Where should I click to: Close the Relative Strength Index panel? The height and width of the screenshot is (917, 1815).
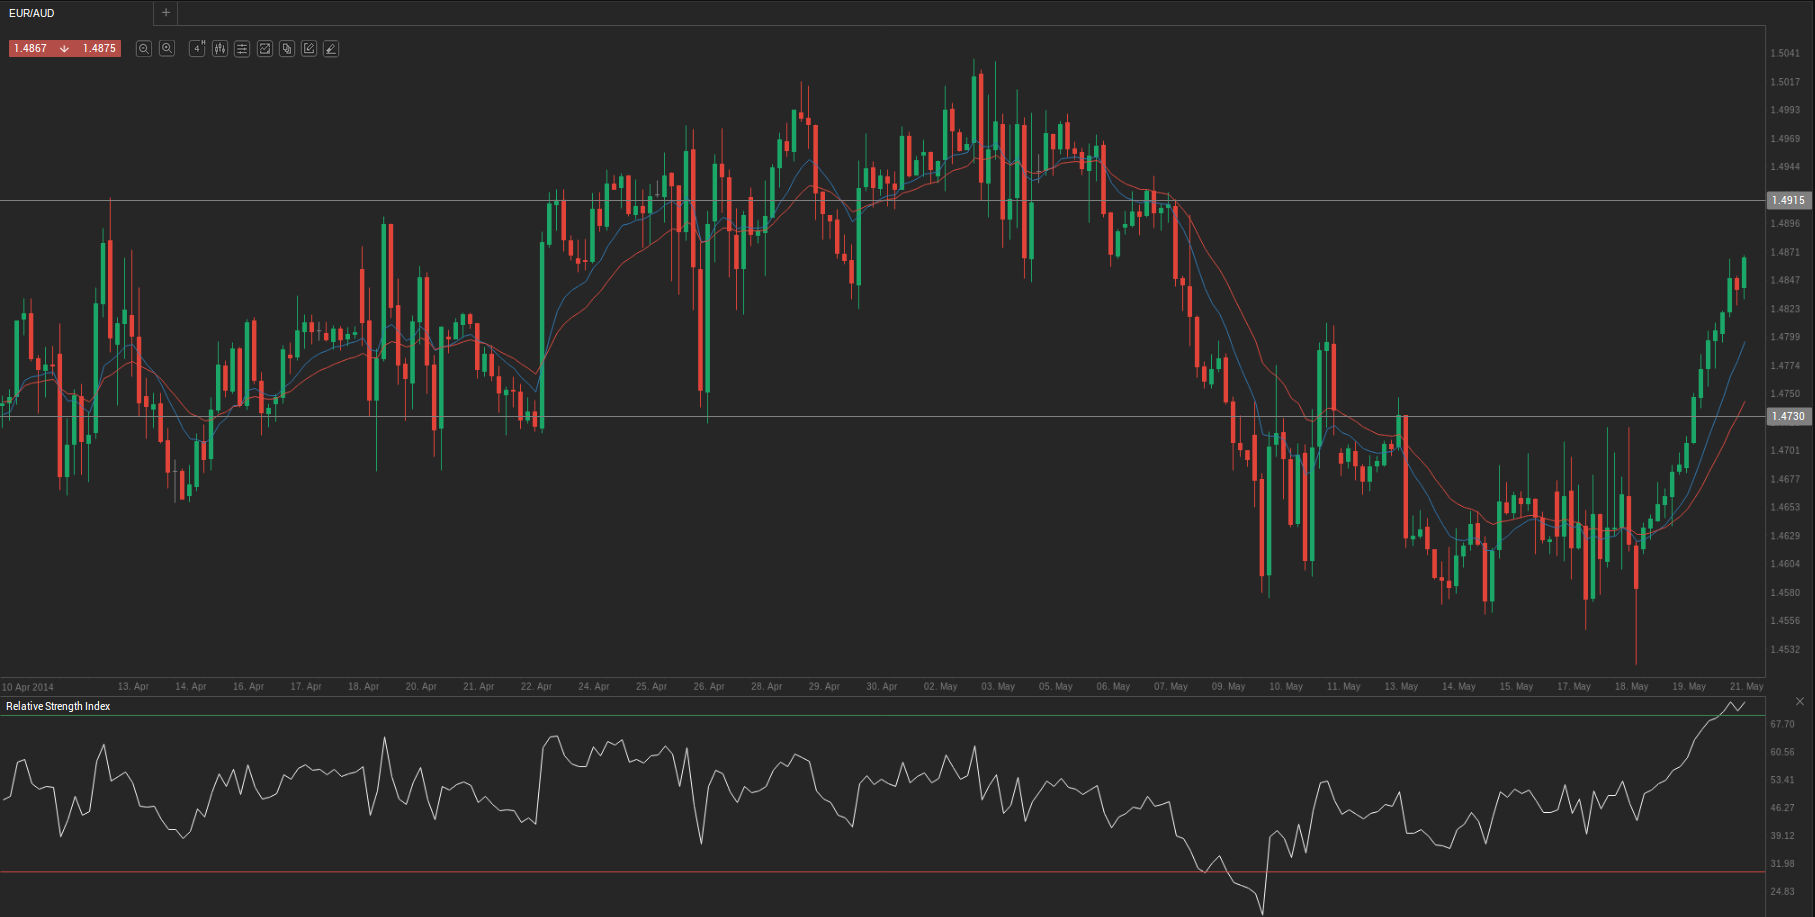coord(1800,702)
